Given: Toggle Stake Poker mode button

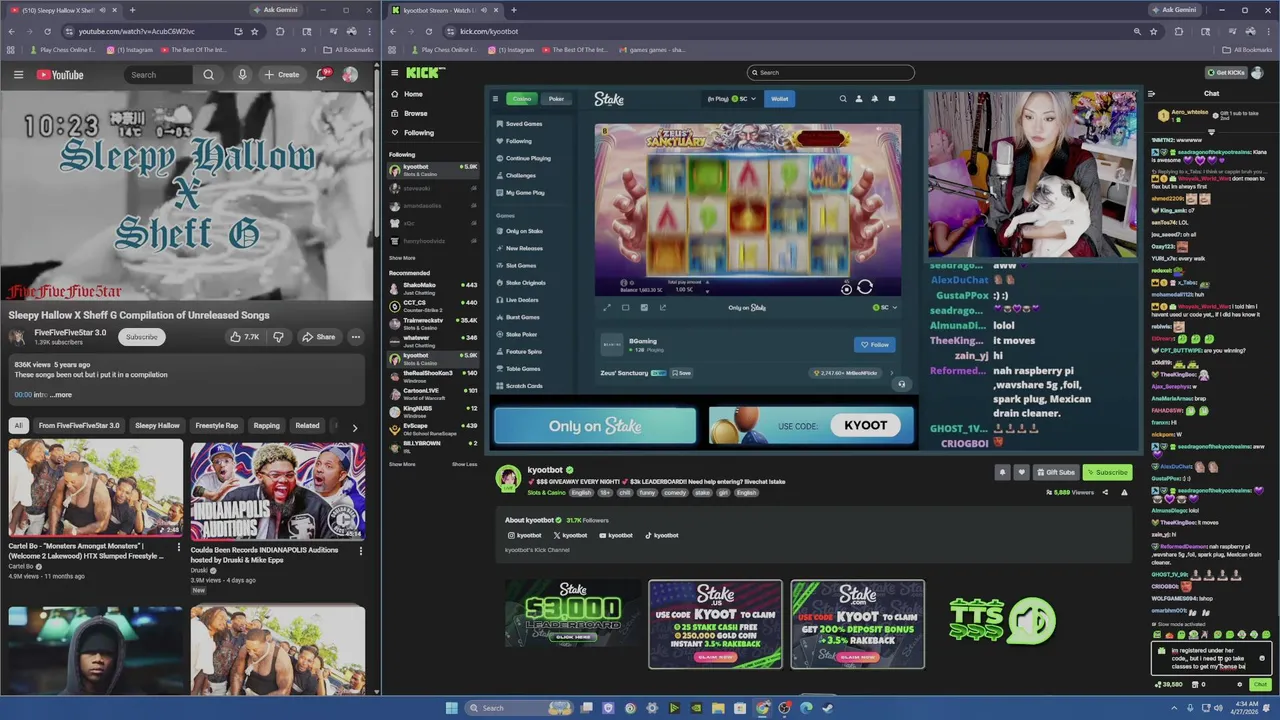Looking at the screenshot, I should 556,99.
